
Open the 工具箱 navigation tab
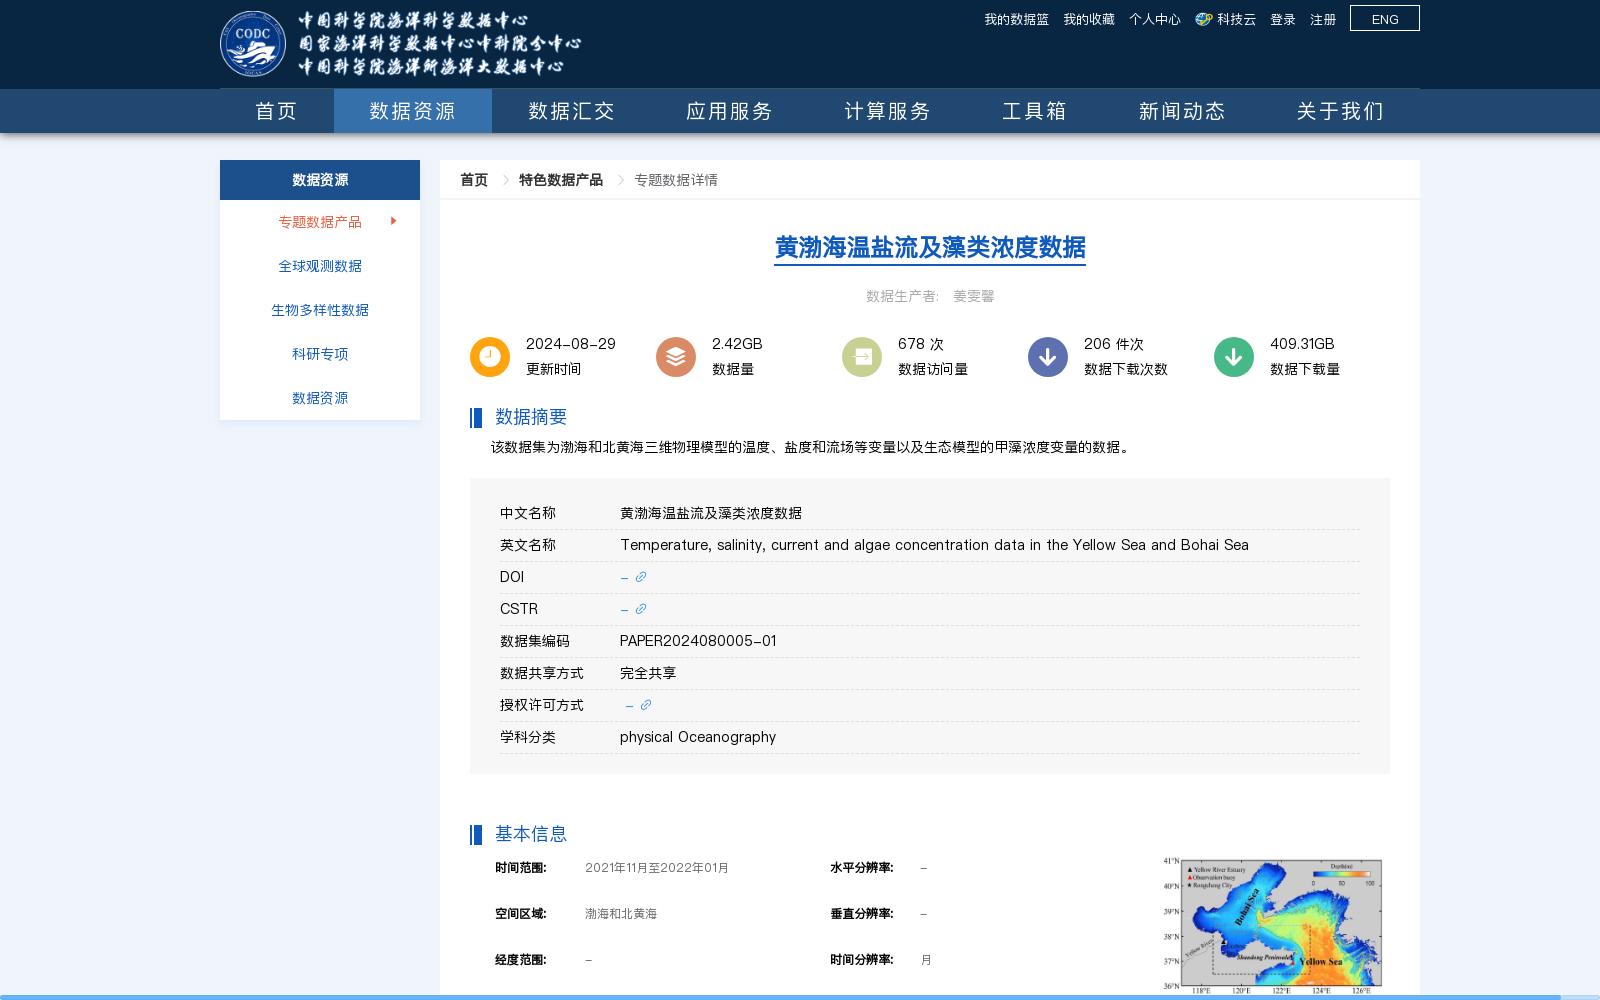(x=1035, y=111)
